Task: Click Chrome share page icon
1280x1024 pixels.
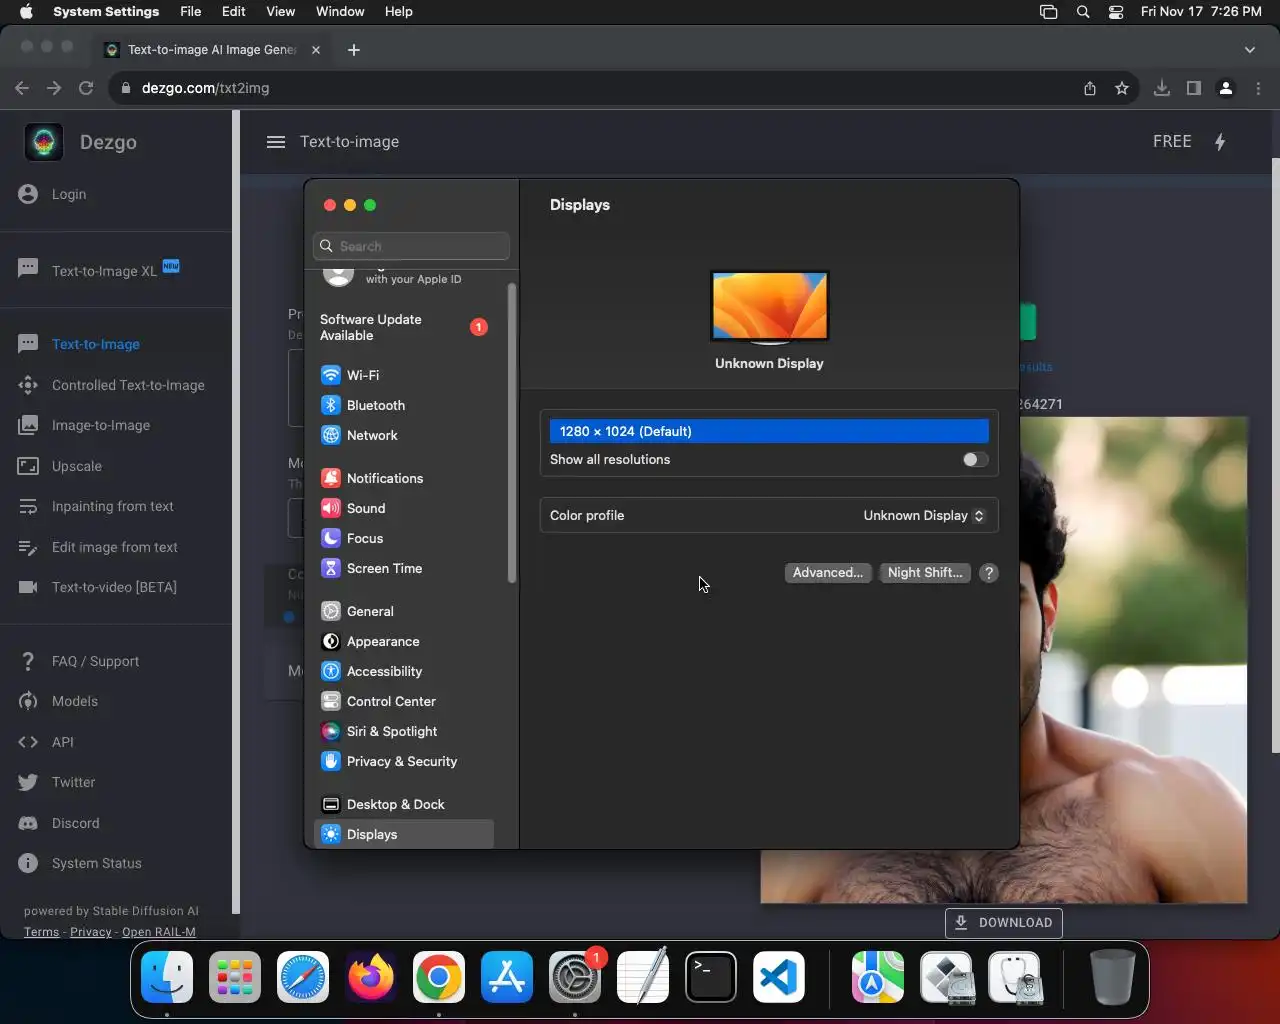Action: 1090,88
